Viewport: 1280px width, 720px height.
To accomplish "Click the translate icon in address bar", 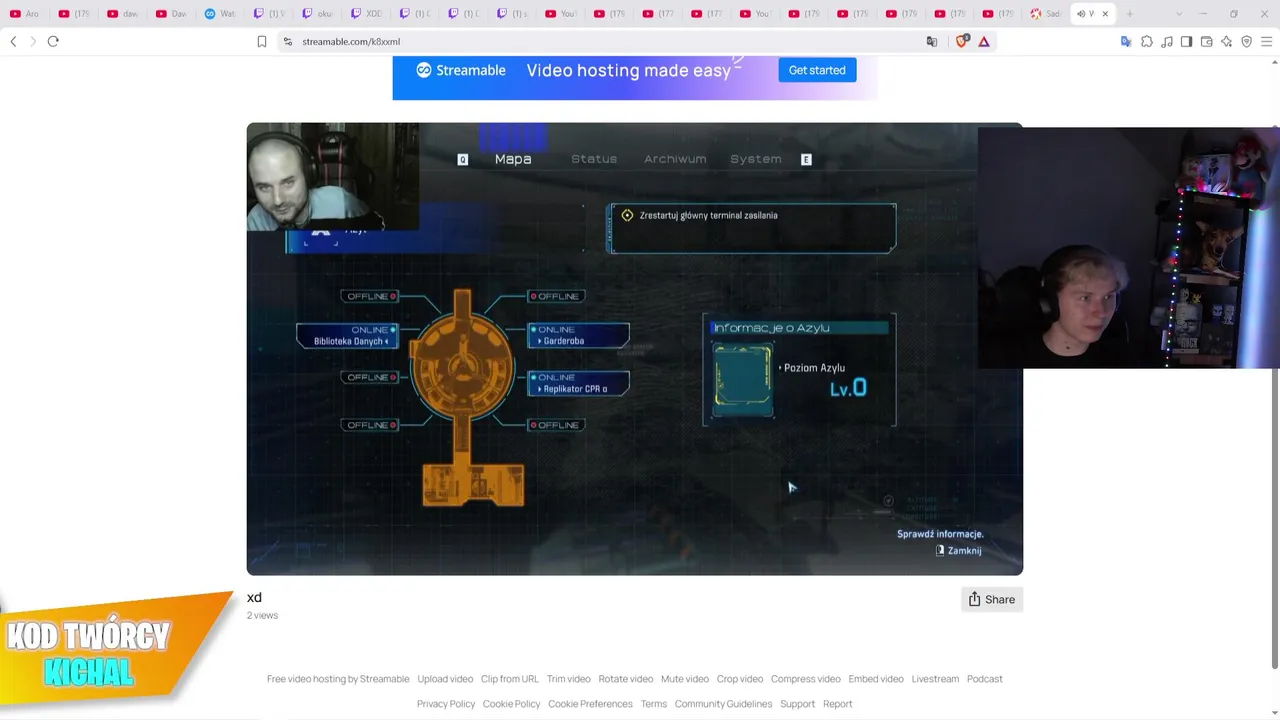I will point(932,41).
